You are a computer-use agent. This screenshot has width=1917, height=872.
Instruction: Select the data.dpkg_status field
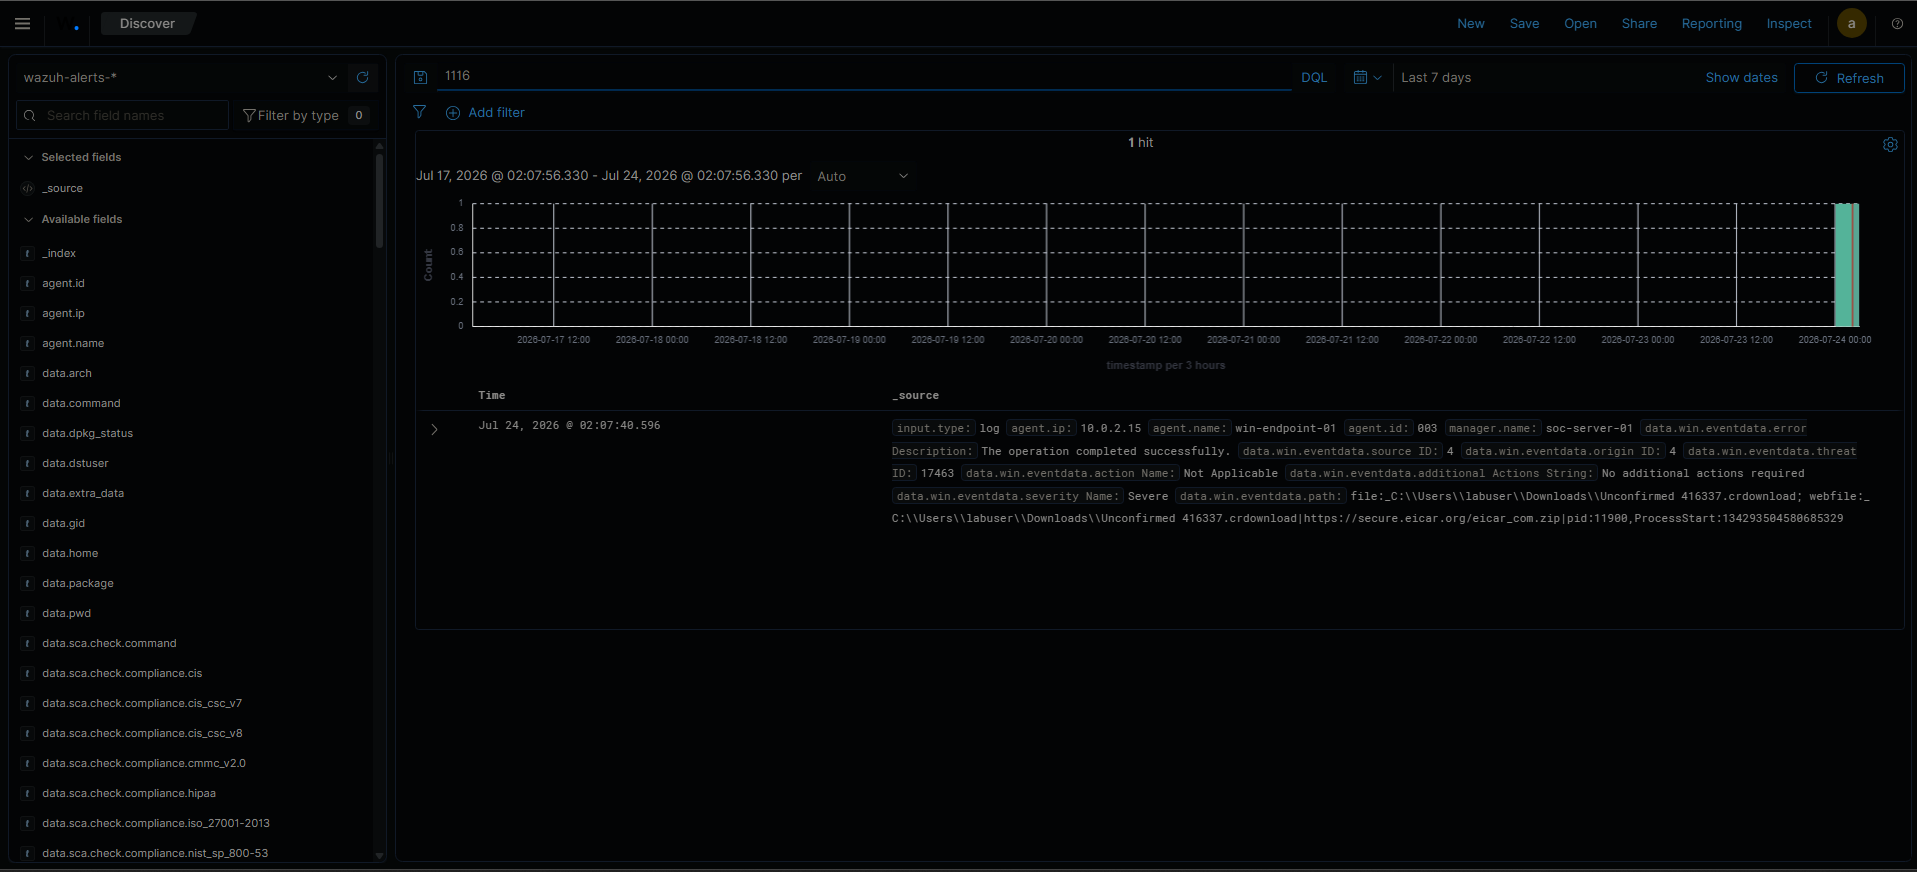(x=87, y=433)
